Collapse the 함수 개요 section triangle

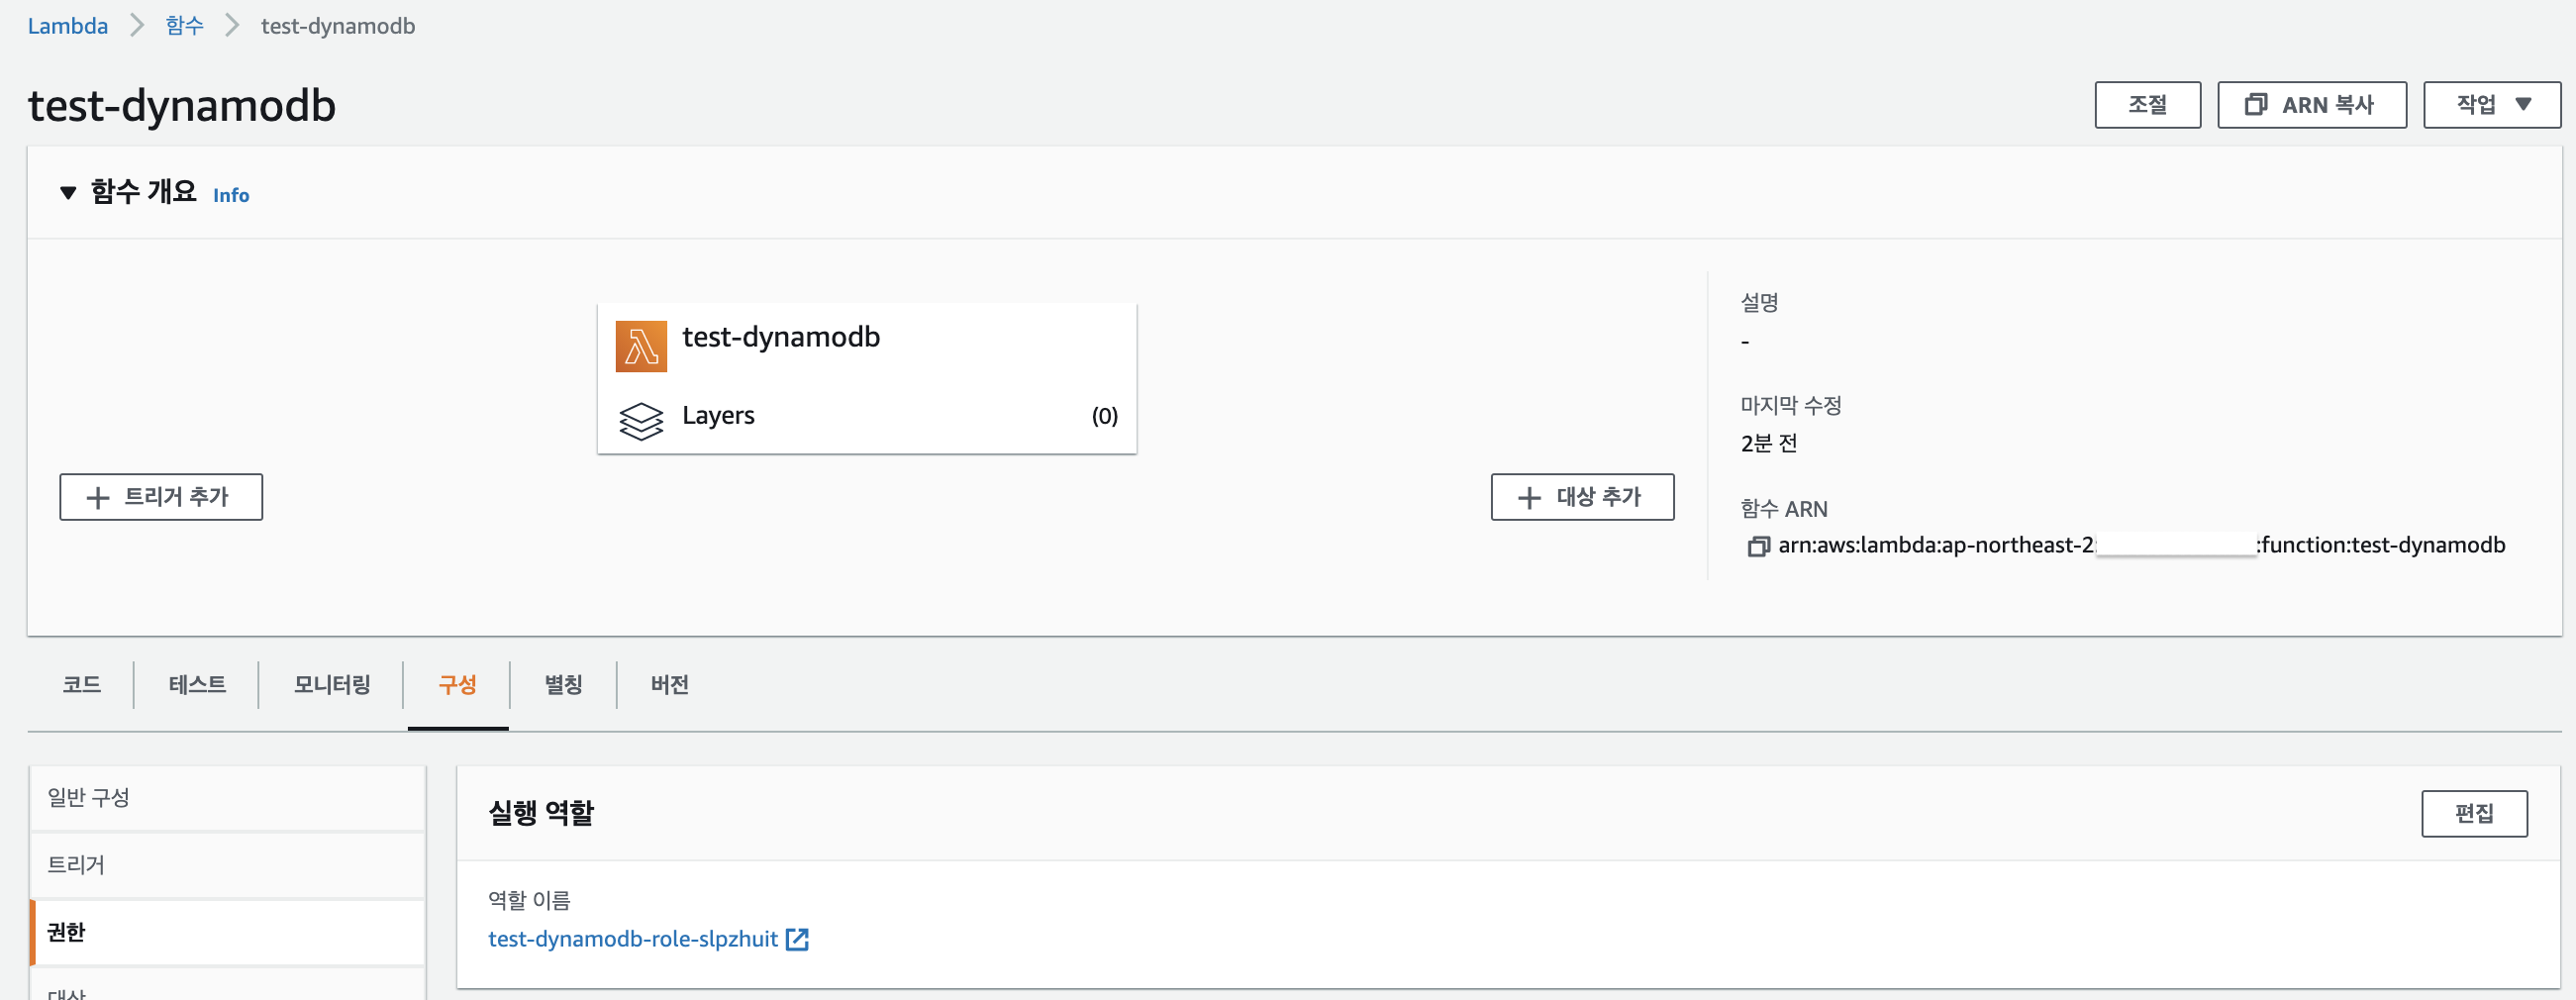click(x=68, y=193)
